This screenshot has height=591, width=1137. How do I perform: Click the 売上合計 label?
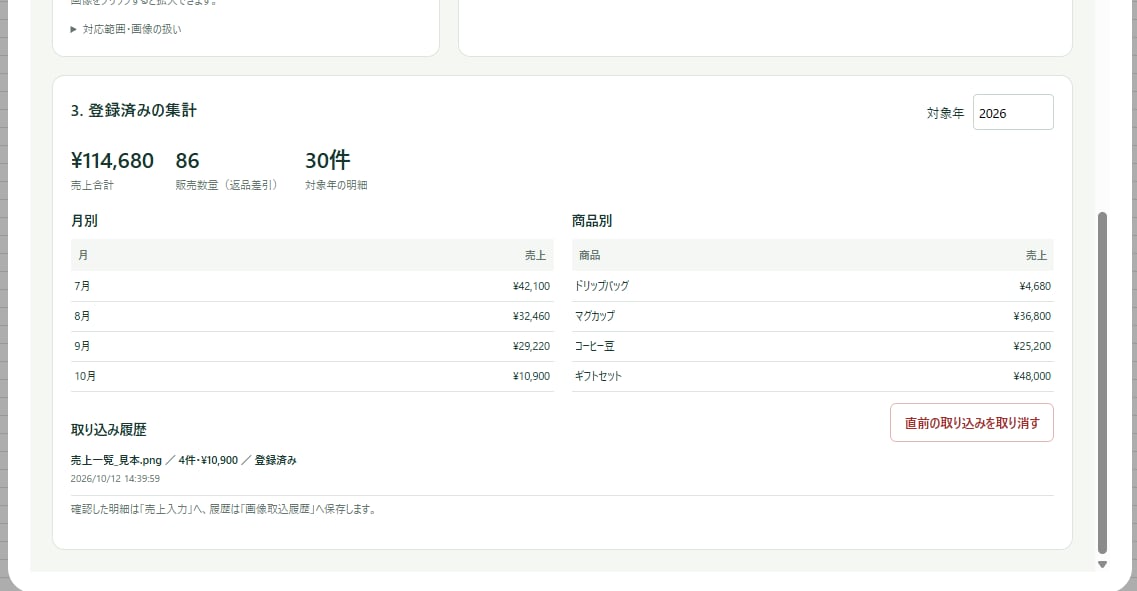pos(92,186)
